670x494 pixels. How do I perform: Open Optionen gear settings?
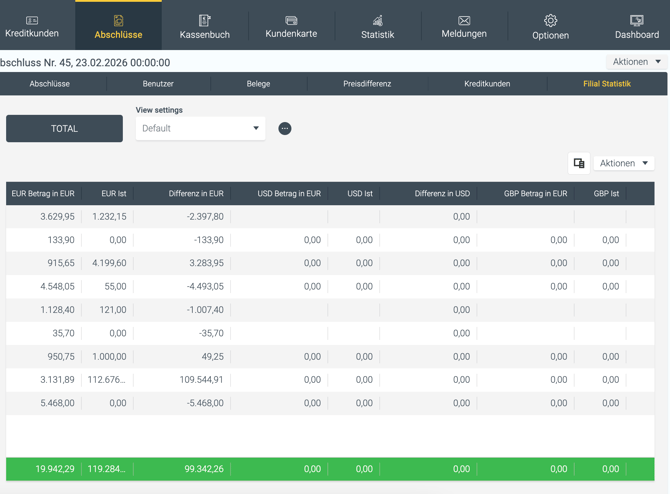[550, 21]
